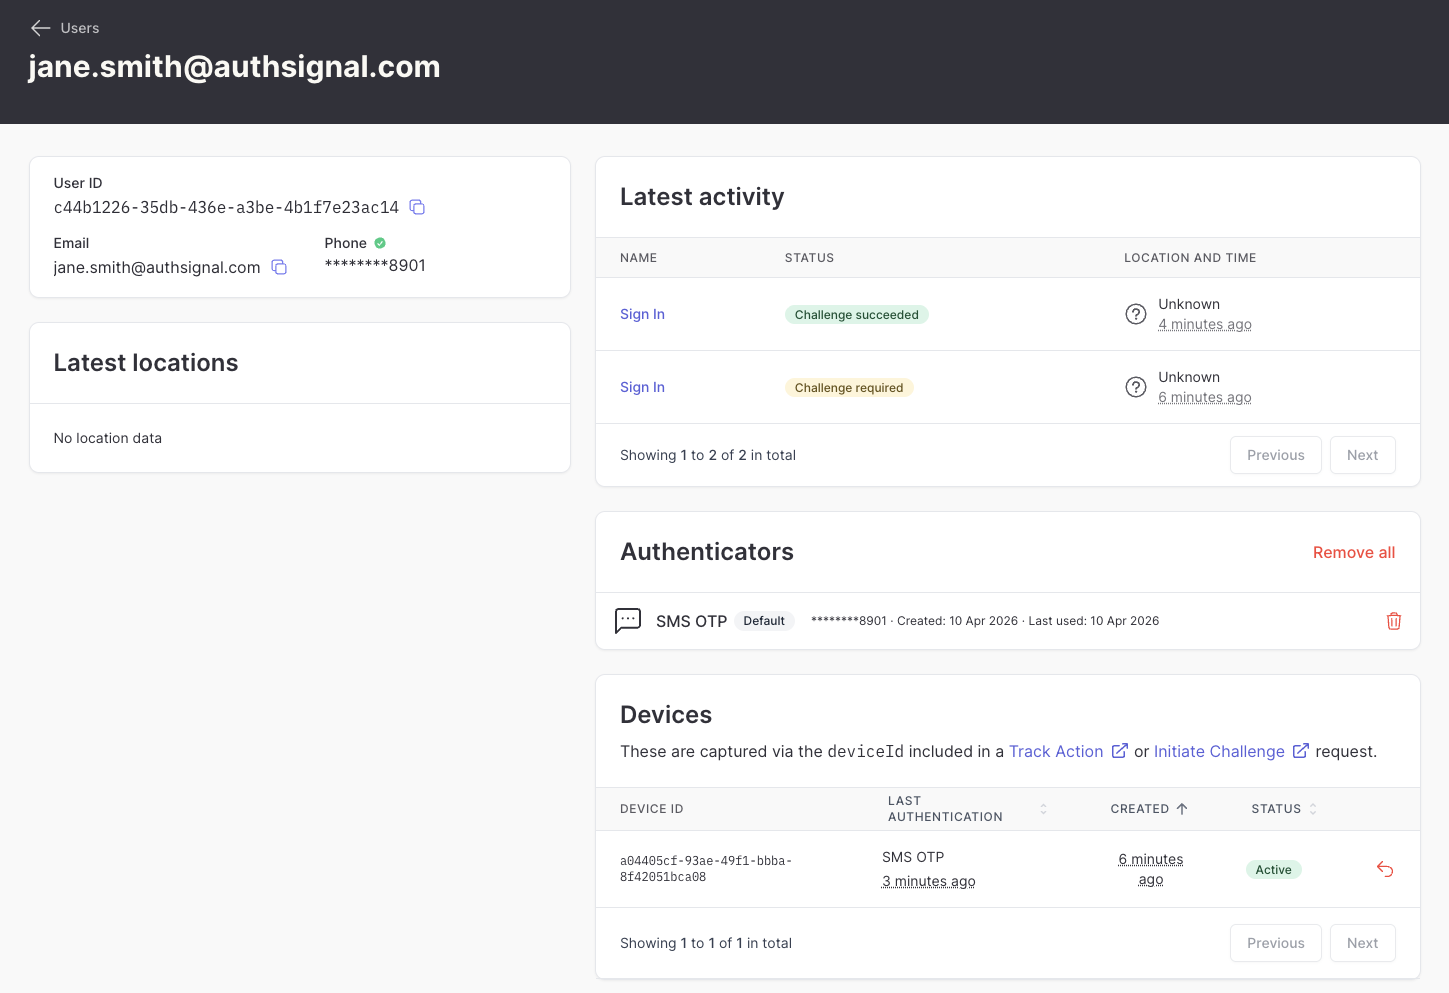Click the Active status badge on the device
This screenshot has height=993, width=1449.
coord(1273,869)
